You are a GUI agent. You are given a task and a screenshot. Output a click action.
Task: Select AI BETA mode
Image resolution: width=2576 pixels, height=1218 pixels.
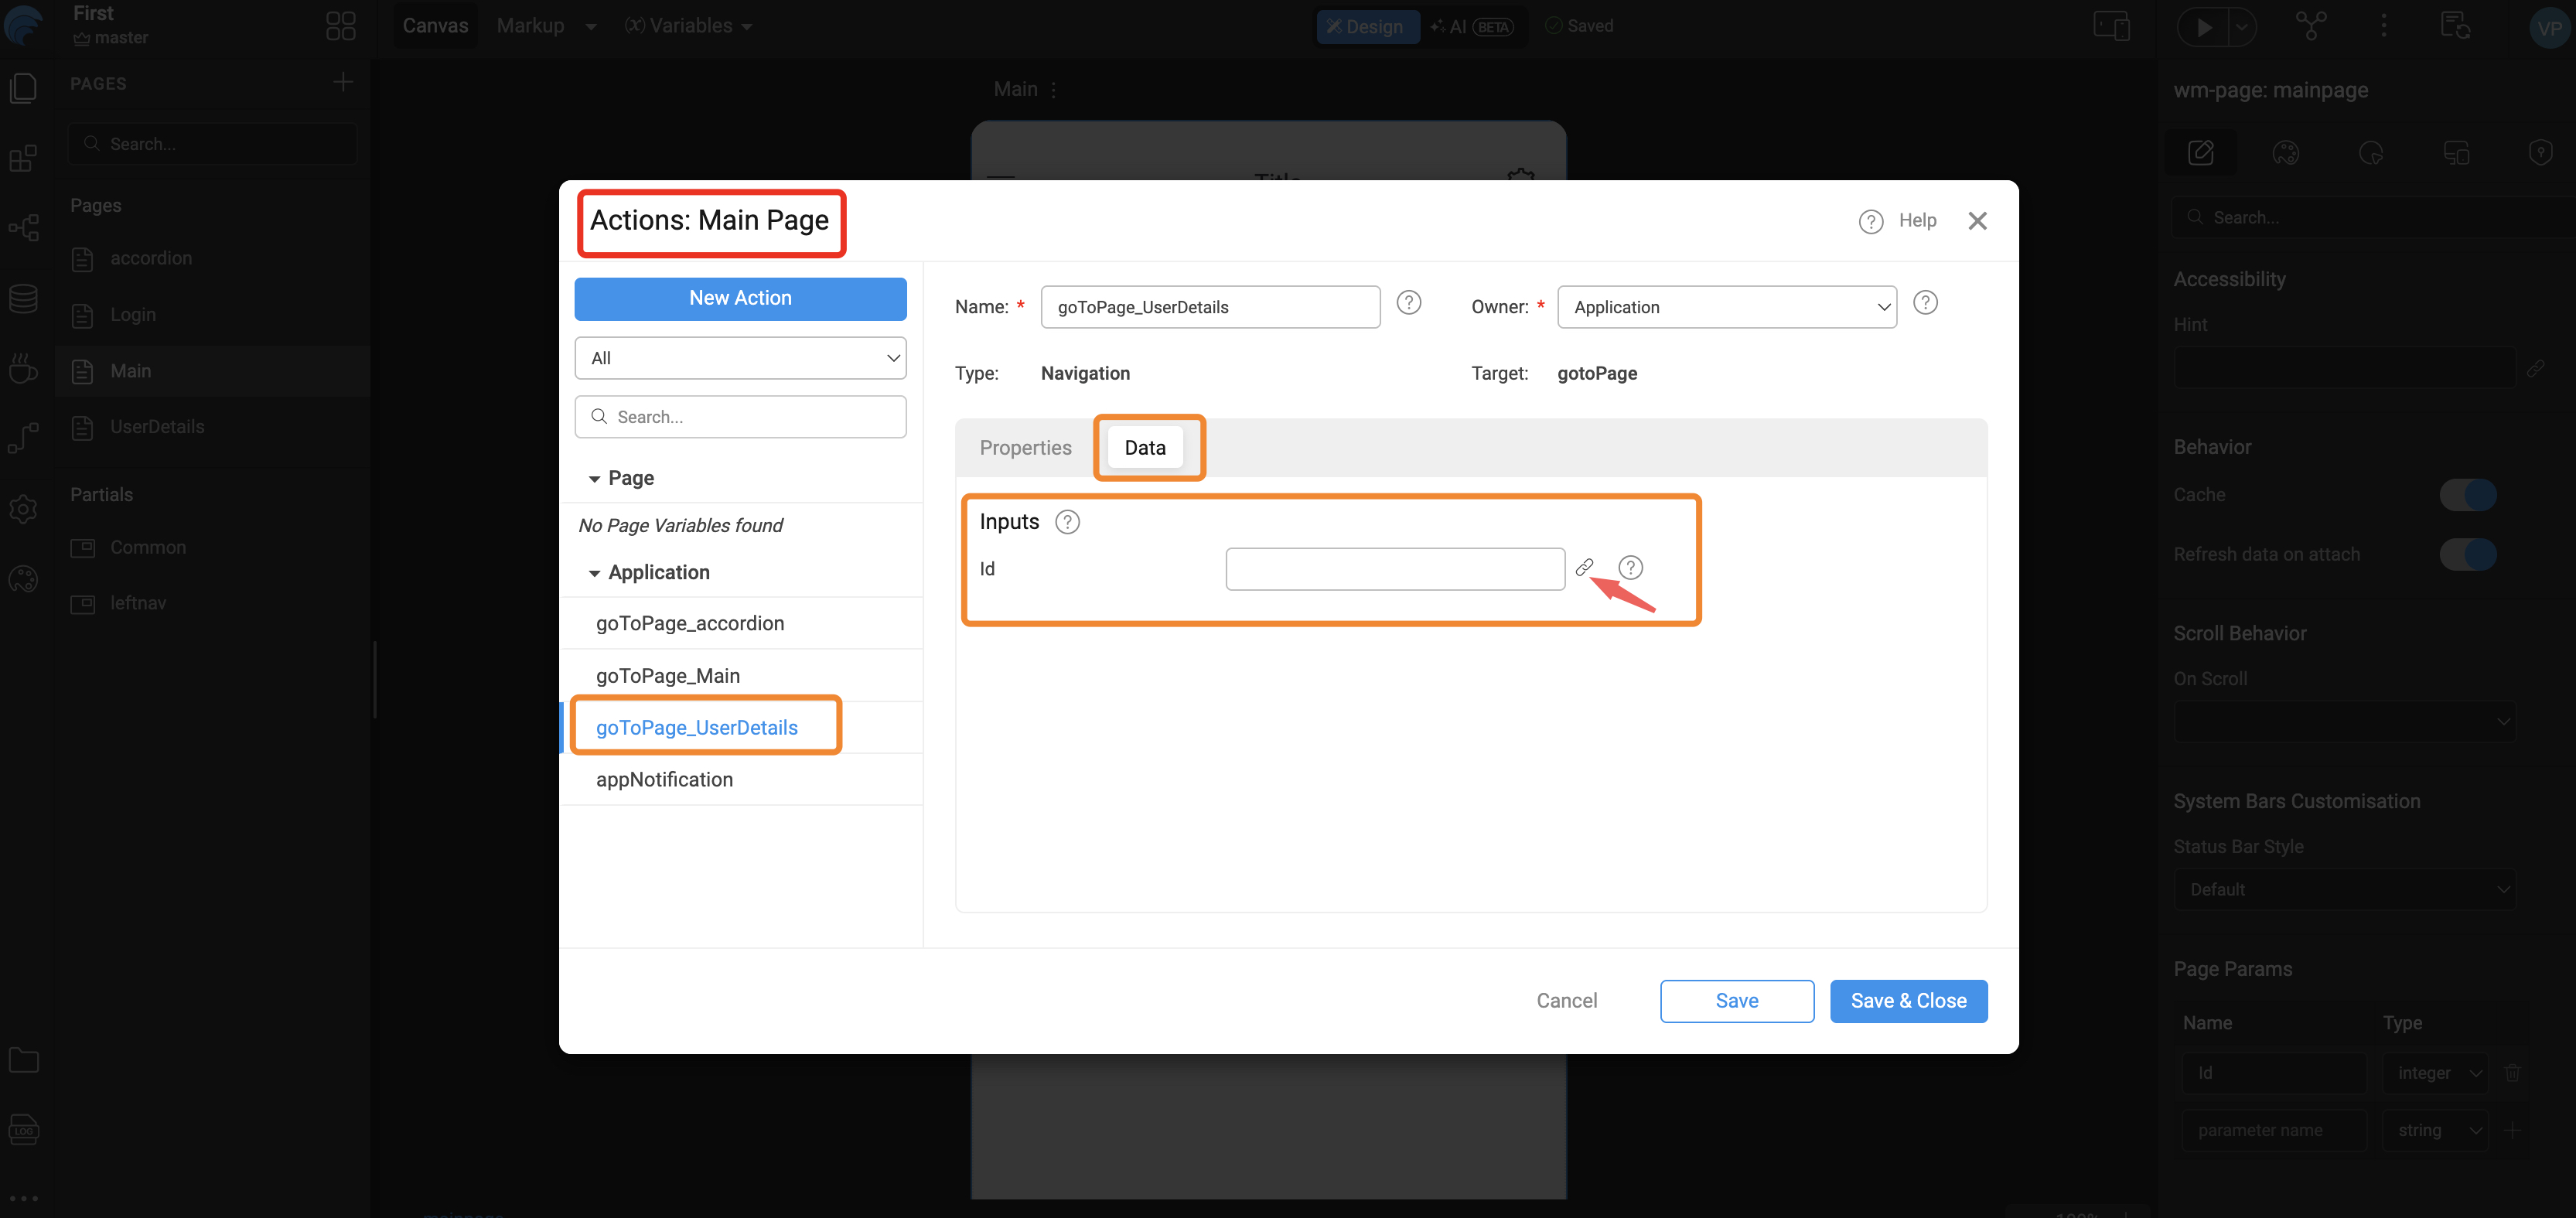point(1472,27)
